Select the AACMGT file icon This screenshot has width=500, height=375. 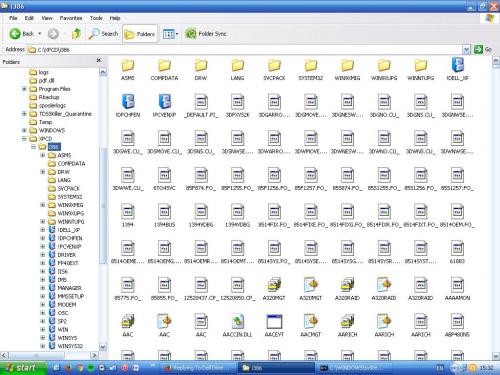(x=311, y=322)
